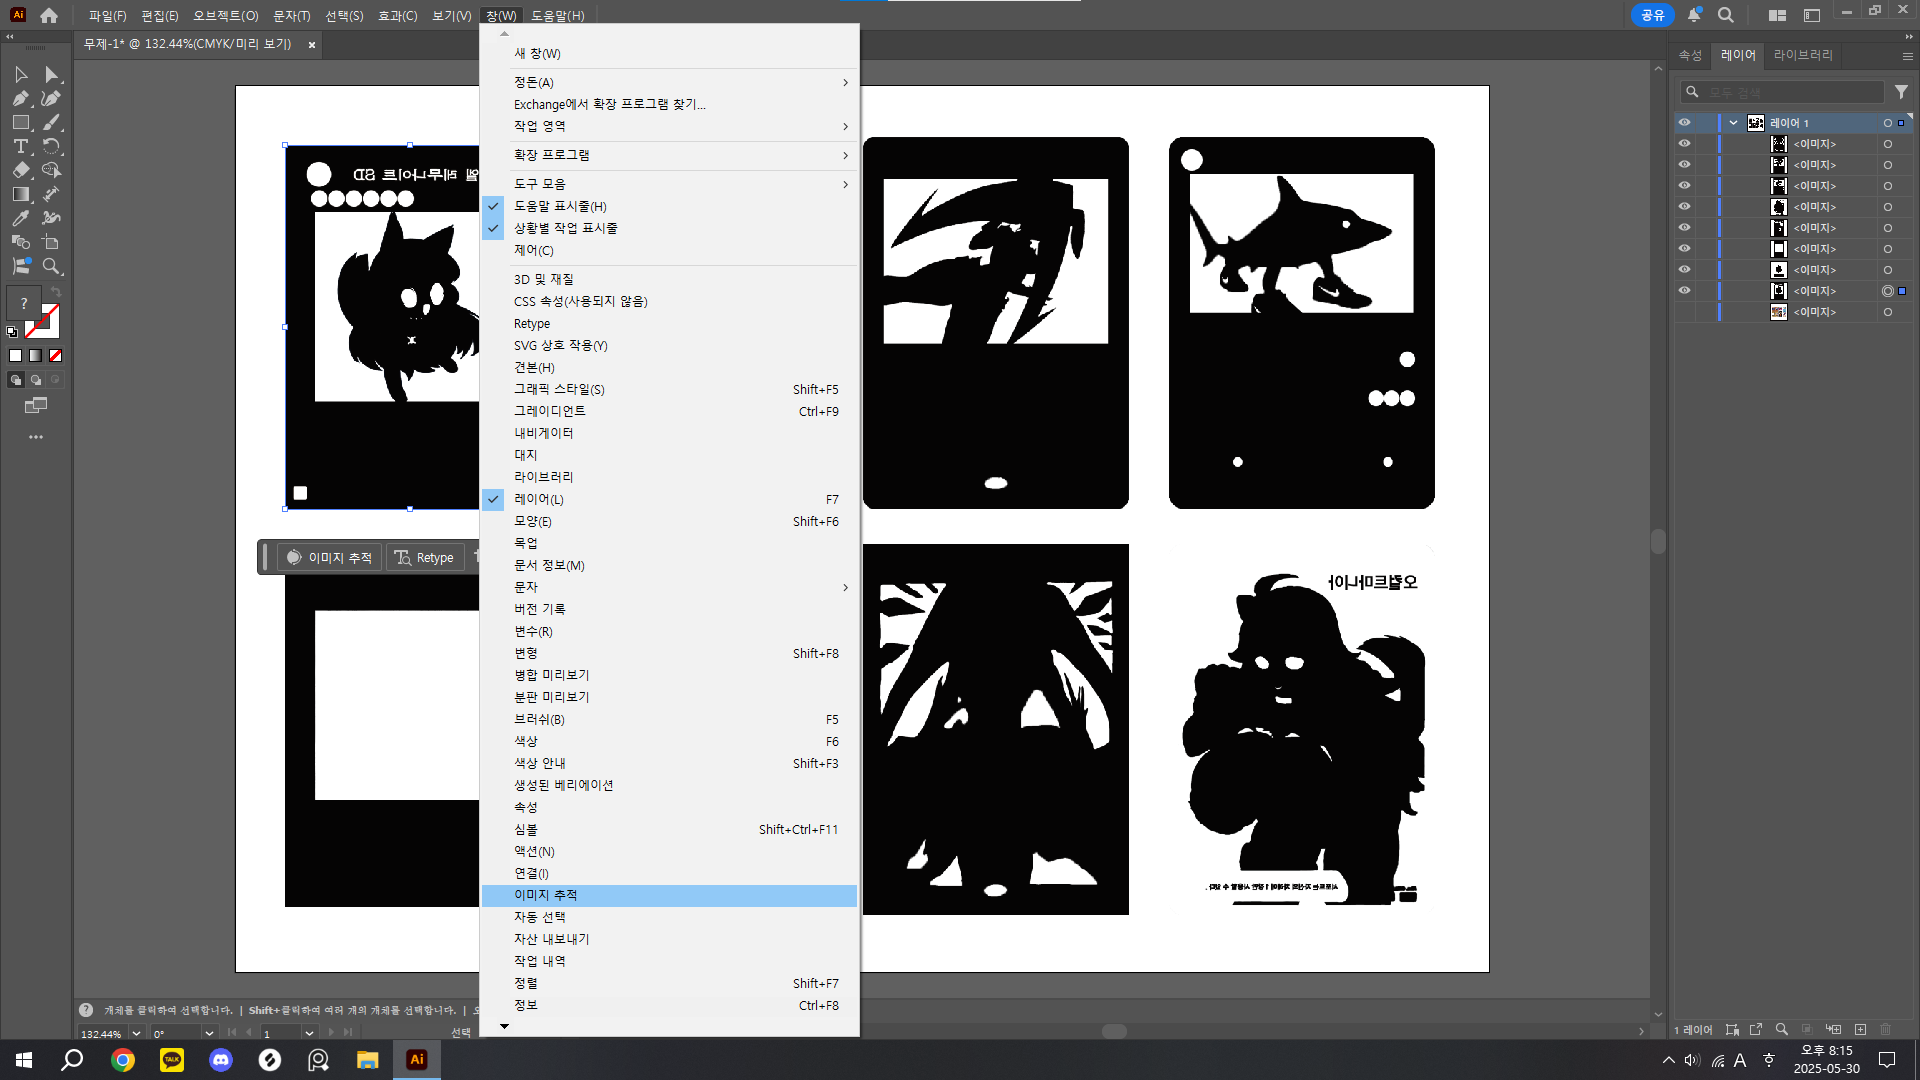The width and height of the screenshot is (1920, 1080).
Task: Click target circle of 레이어 1
Action: click(x=1887, y=123)
